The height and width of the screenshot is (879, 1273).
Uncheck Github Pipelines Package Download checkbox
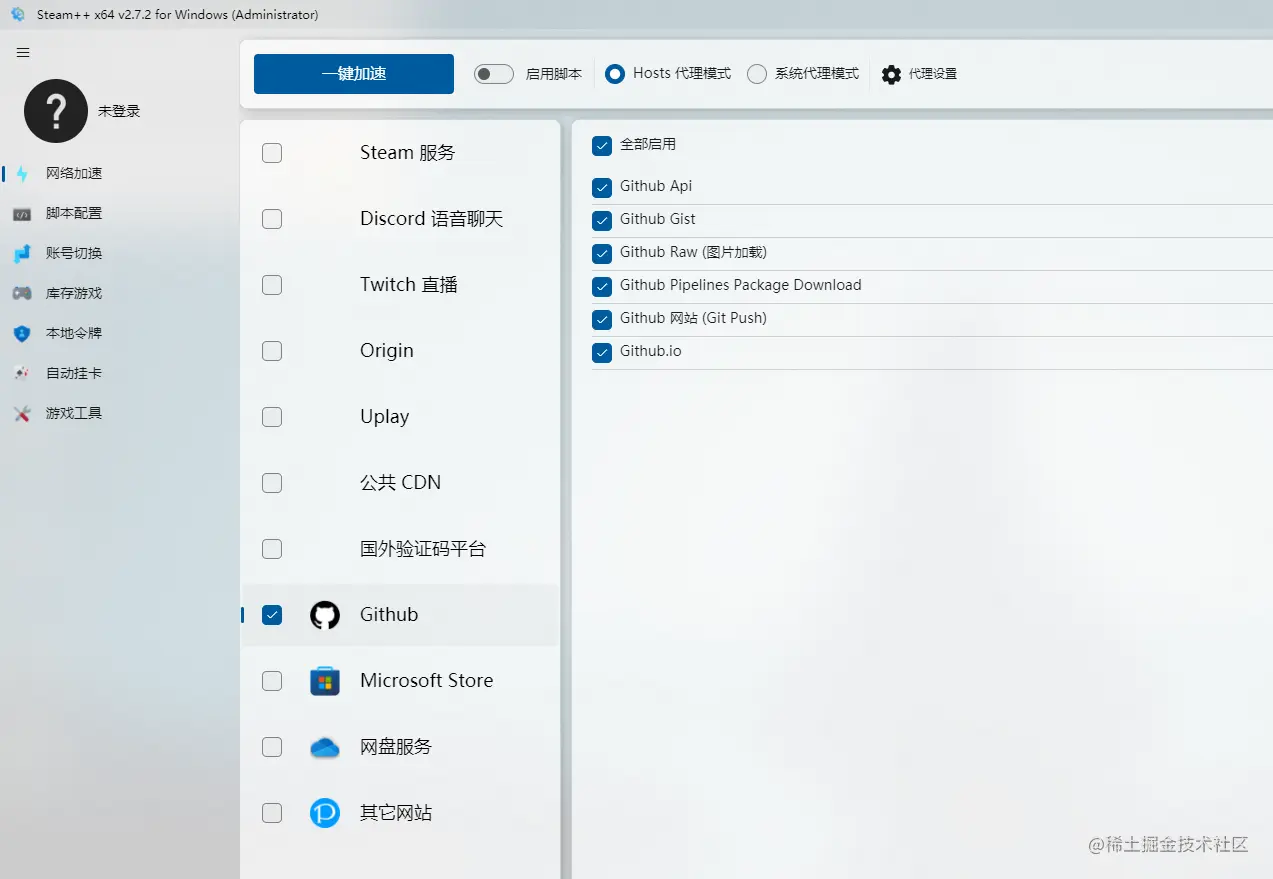click(602, 286)
